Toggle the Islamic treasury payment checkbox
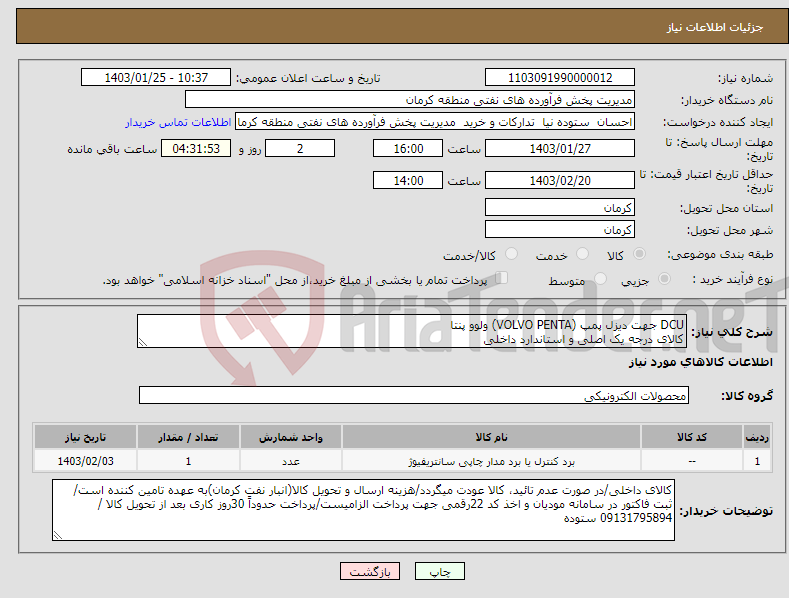The height and width of the screenshot is (598, 789). tap(501, 278)
